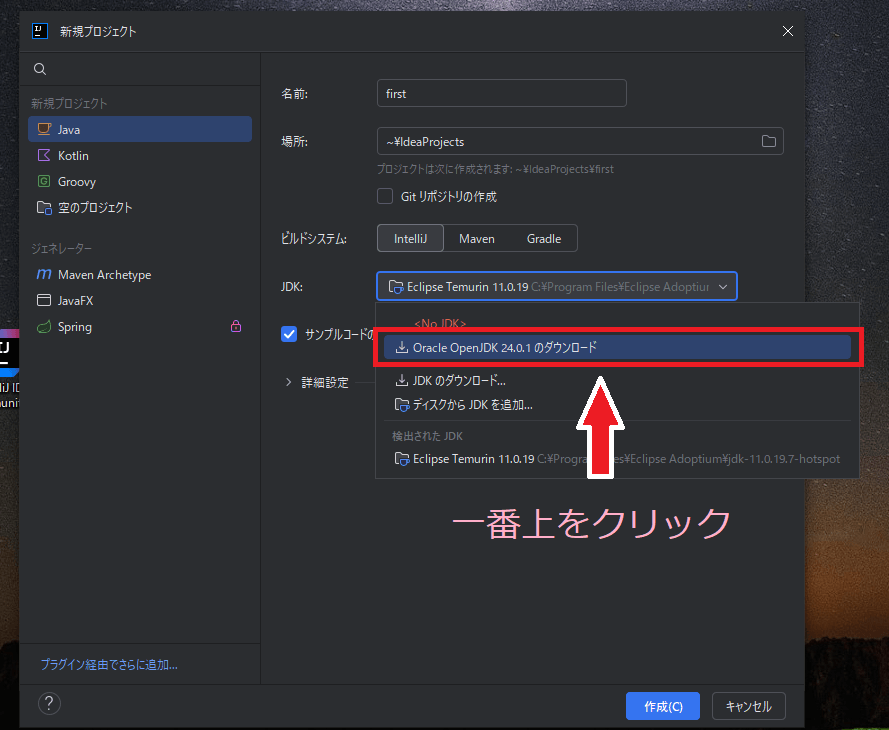889x730 pixels.
Task: Click the project name field
Action: tap(501, 93)
